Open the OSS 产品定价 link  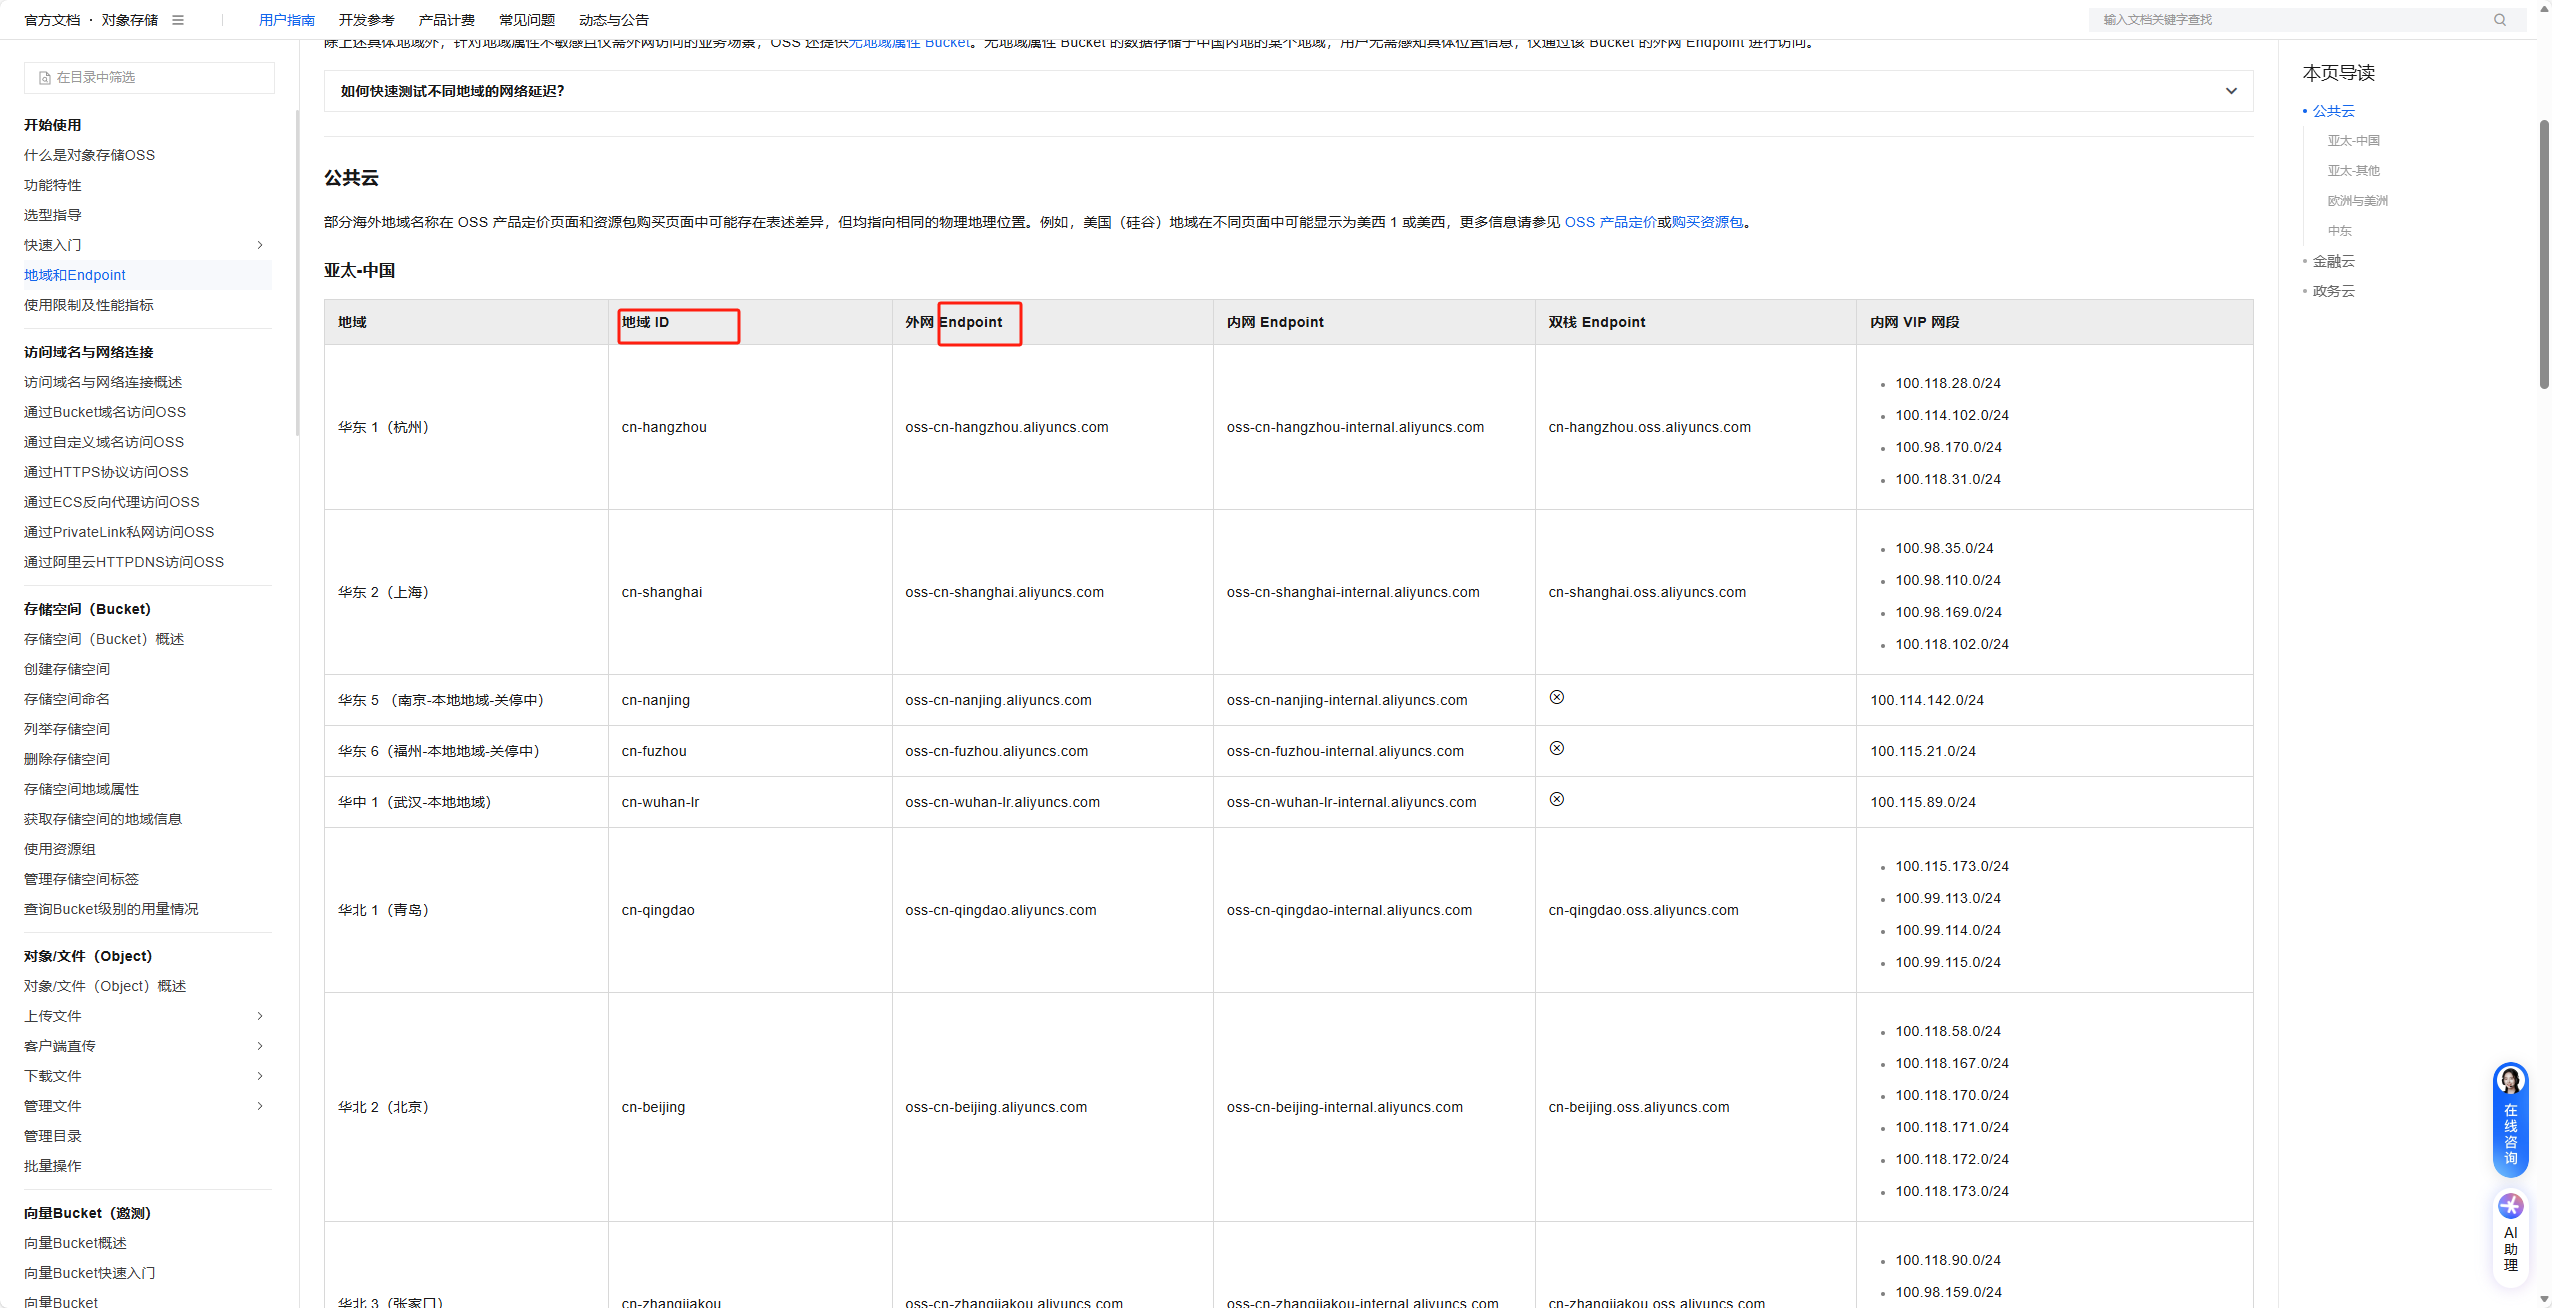pos(1610,222)
